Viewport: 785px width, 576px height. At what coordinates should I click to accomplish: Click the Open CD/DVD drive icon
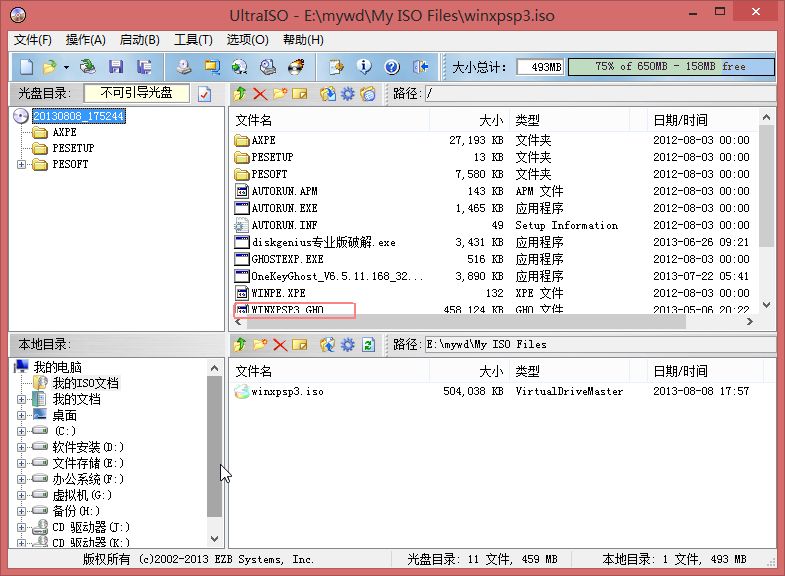coord(88,67)
